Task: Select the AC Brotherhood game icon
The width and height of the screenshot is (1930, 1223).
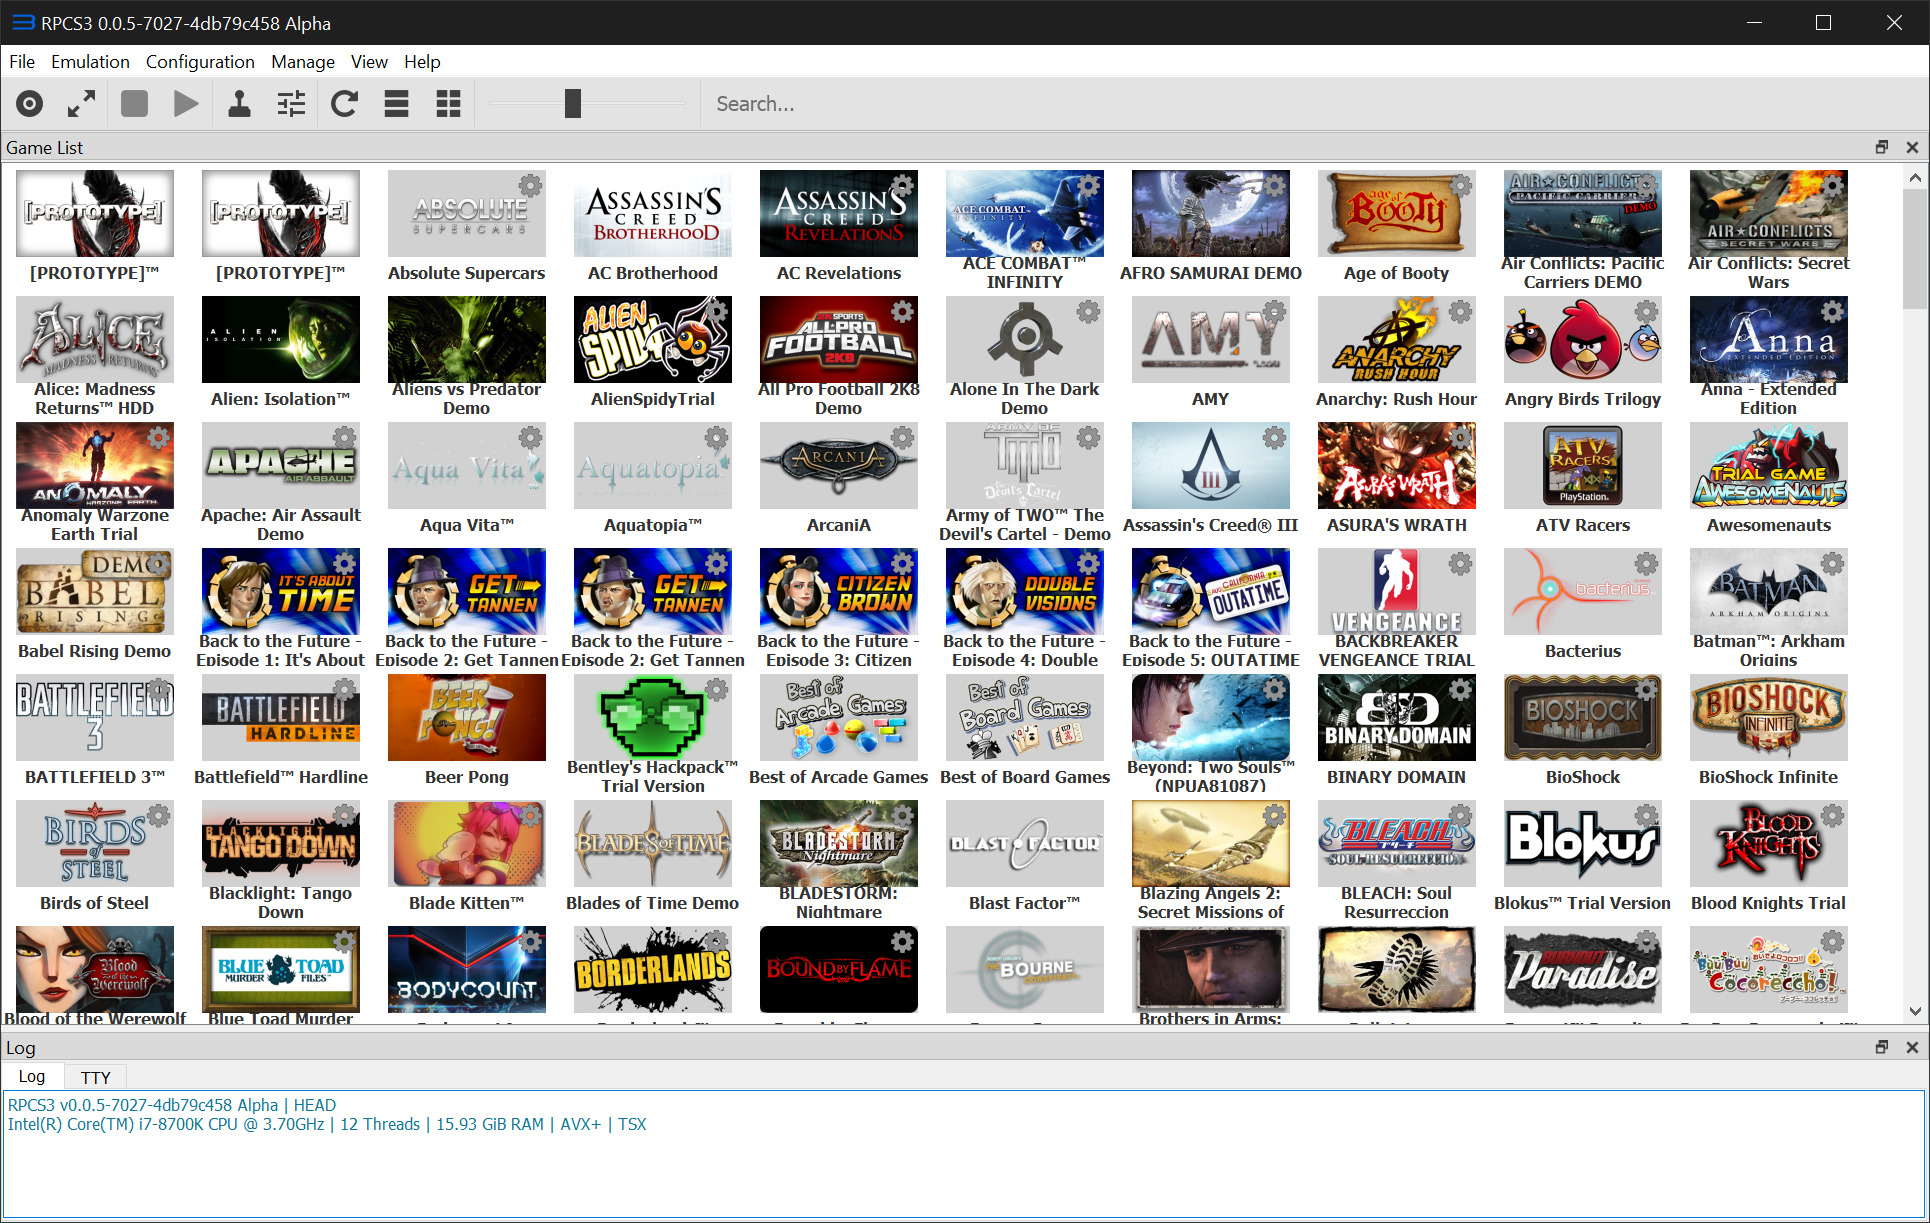Action: (x=653, y=213)
